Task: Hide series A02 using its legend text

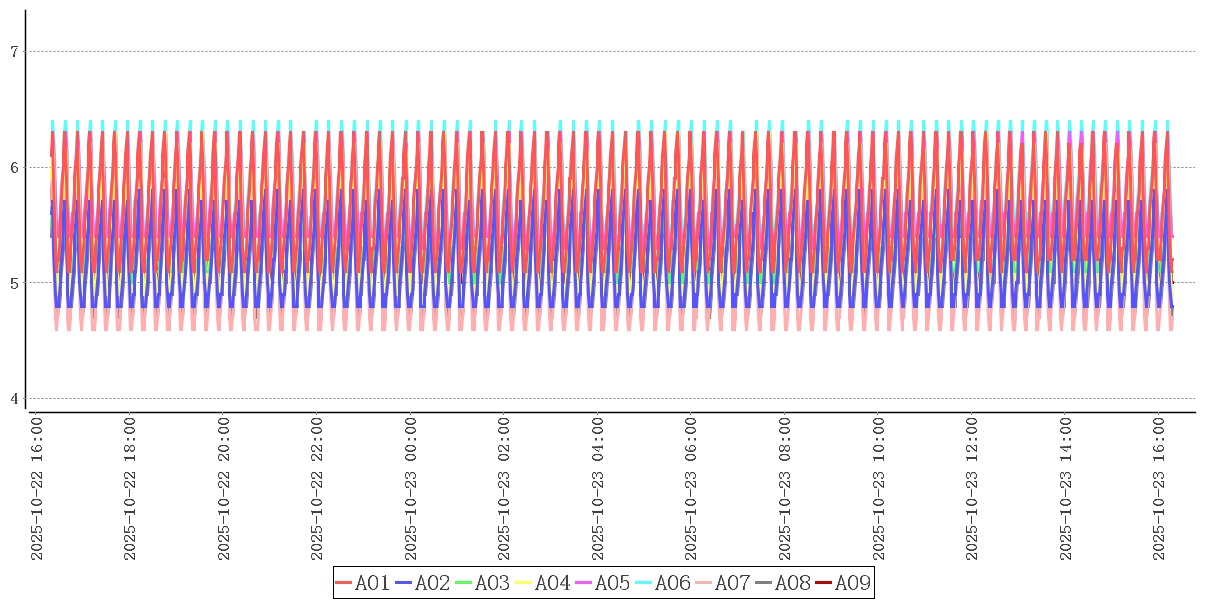Action: 432,583
